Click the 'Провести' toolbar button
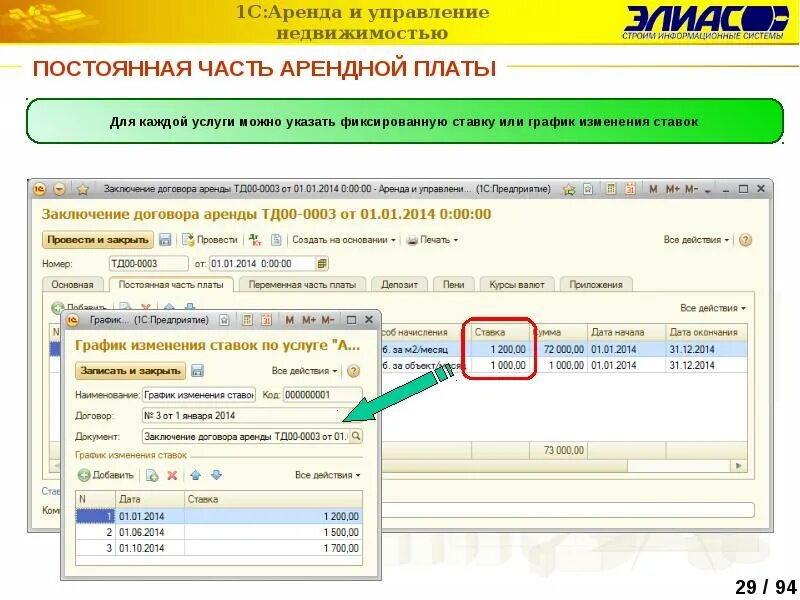Viewport: 800px width, 600px height. coord(210,240)
